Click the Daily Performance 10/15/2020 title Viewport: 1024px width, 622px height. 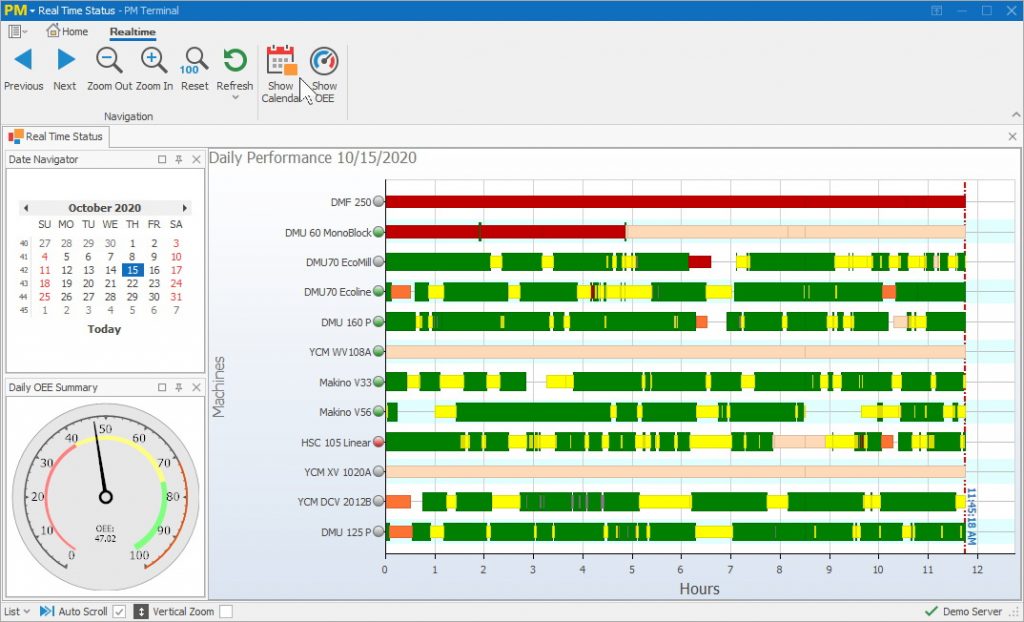(x=313, y=157)
